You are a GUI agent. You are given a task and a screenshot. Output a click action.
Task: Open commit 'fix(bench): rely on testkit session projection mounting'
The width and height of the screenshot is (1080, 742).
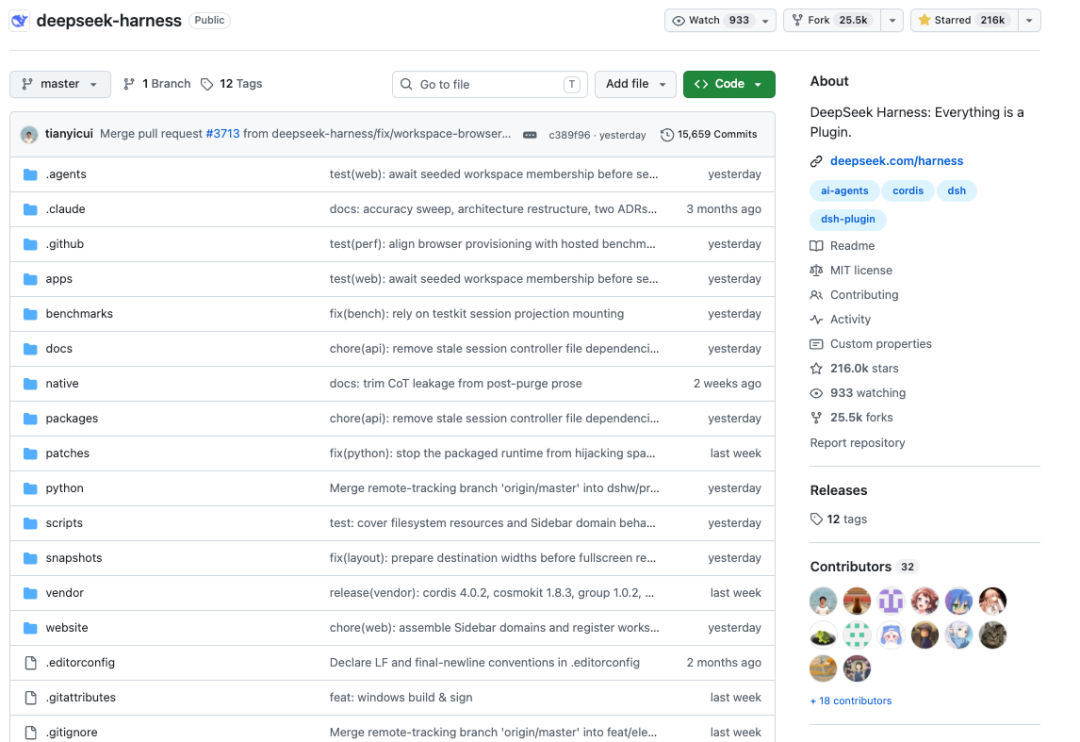(477, 314)
